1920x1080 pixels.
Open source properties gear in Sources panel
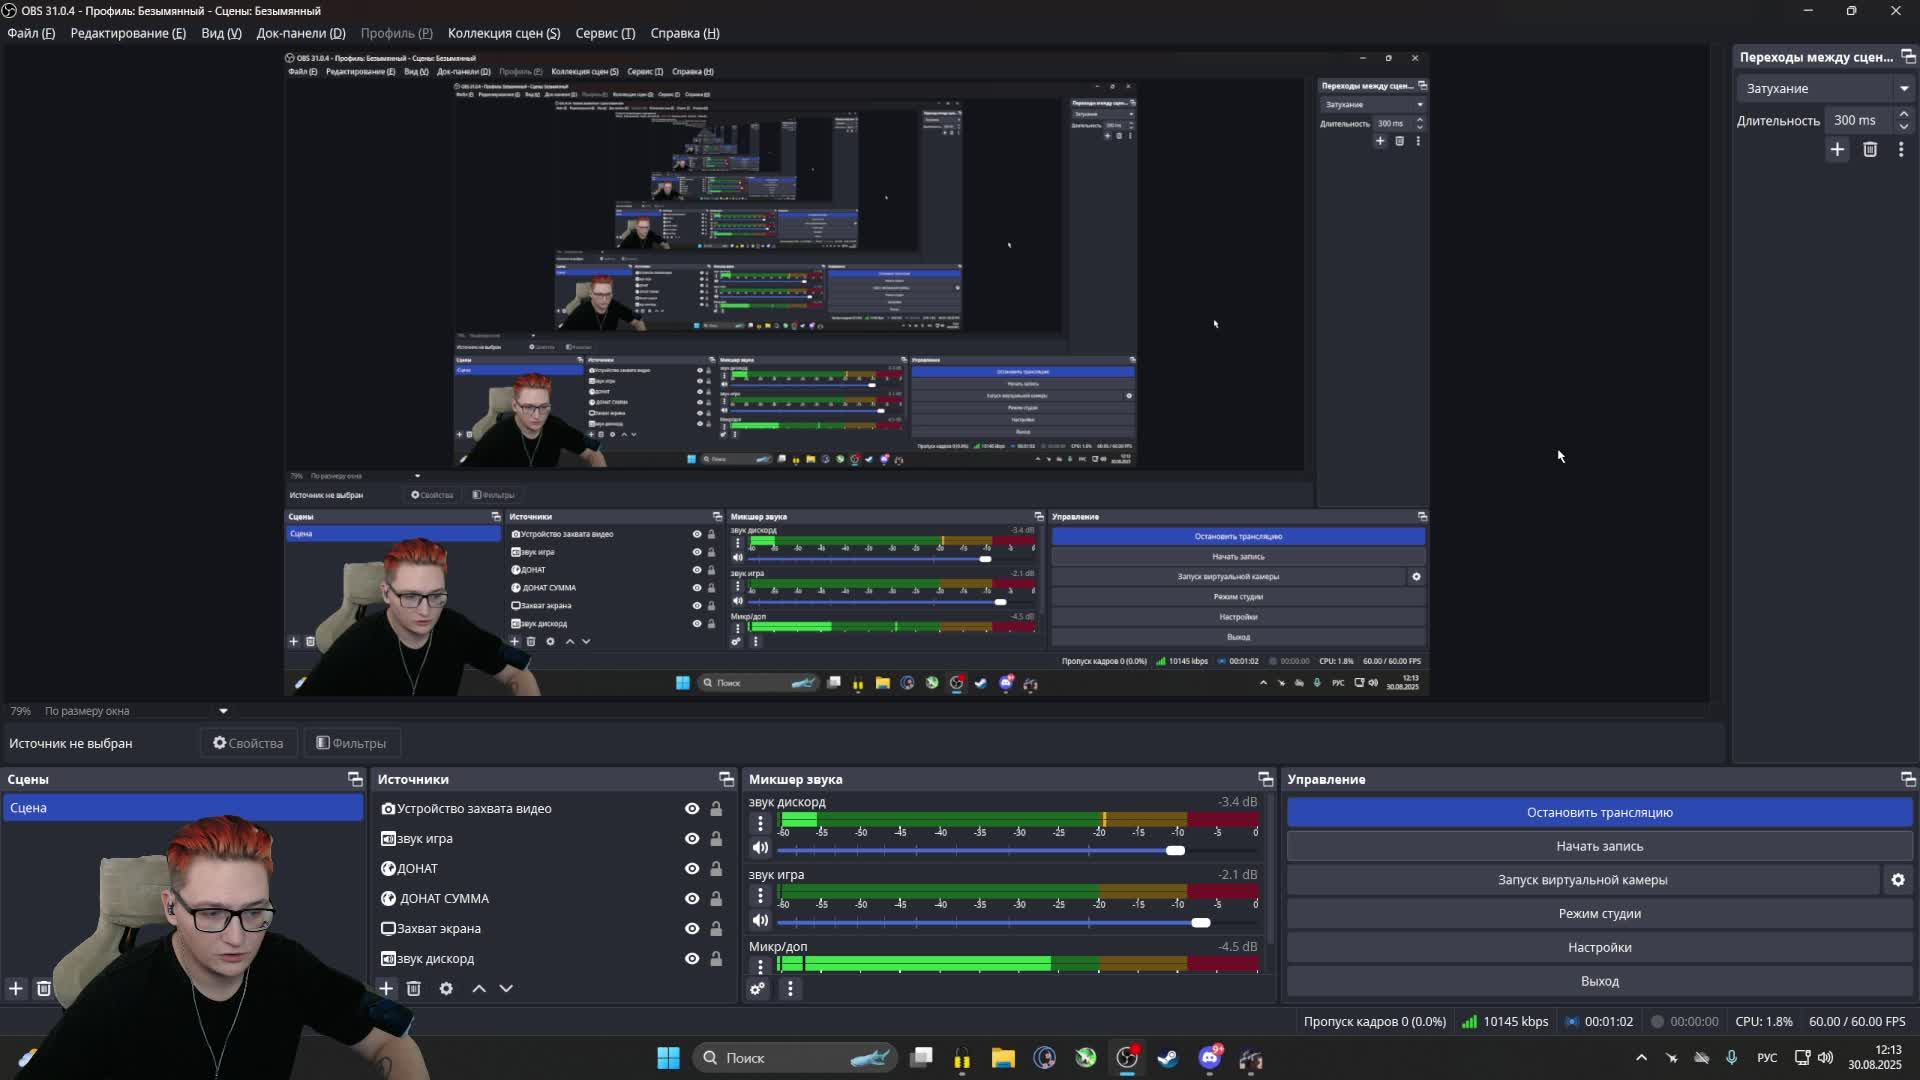pos(446,988)
